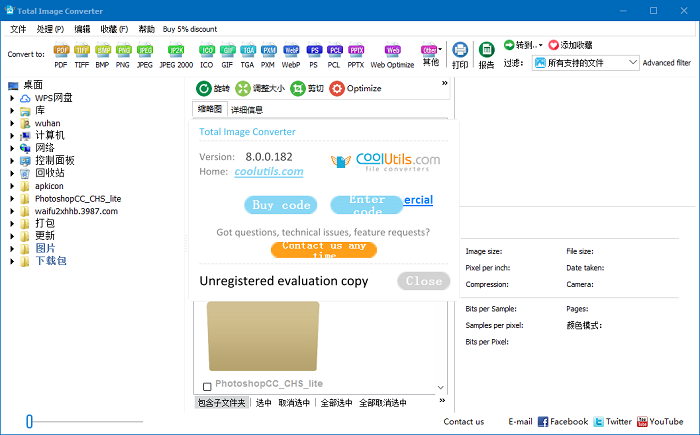
Task: Select GIF conversion icon
Action: coord(227,50)
